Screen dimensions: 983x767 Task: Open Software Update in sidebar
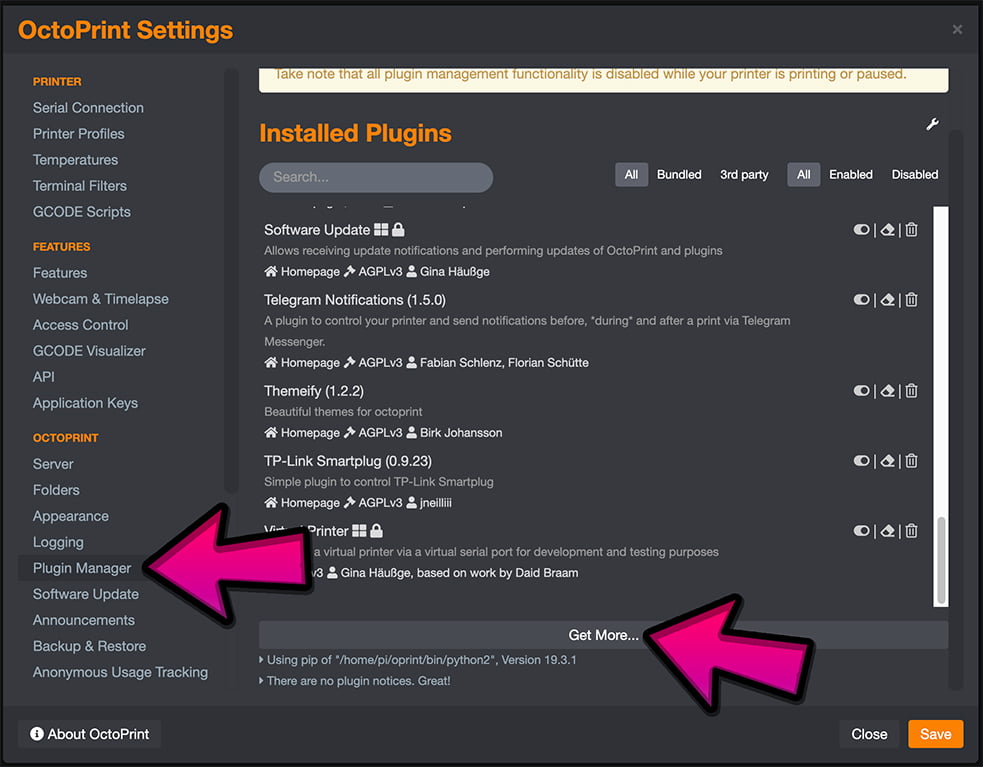pos(86,594)
